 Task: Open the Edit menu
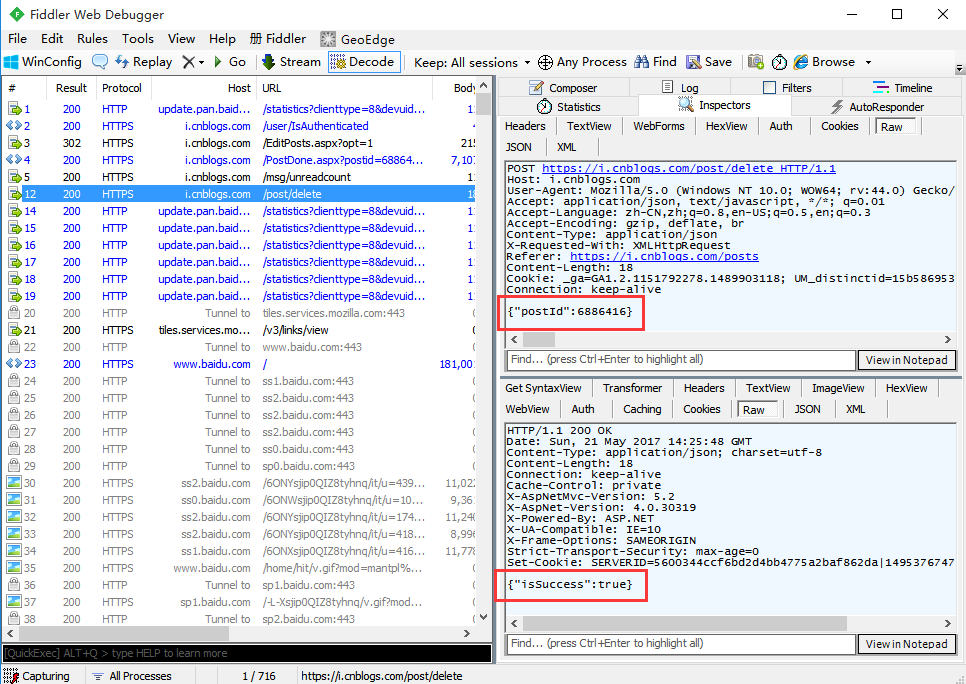pyautogui.click(x=52, y=39)
